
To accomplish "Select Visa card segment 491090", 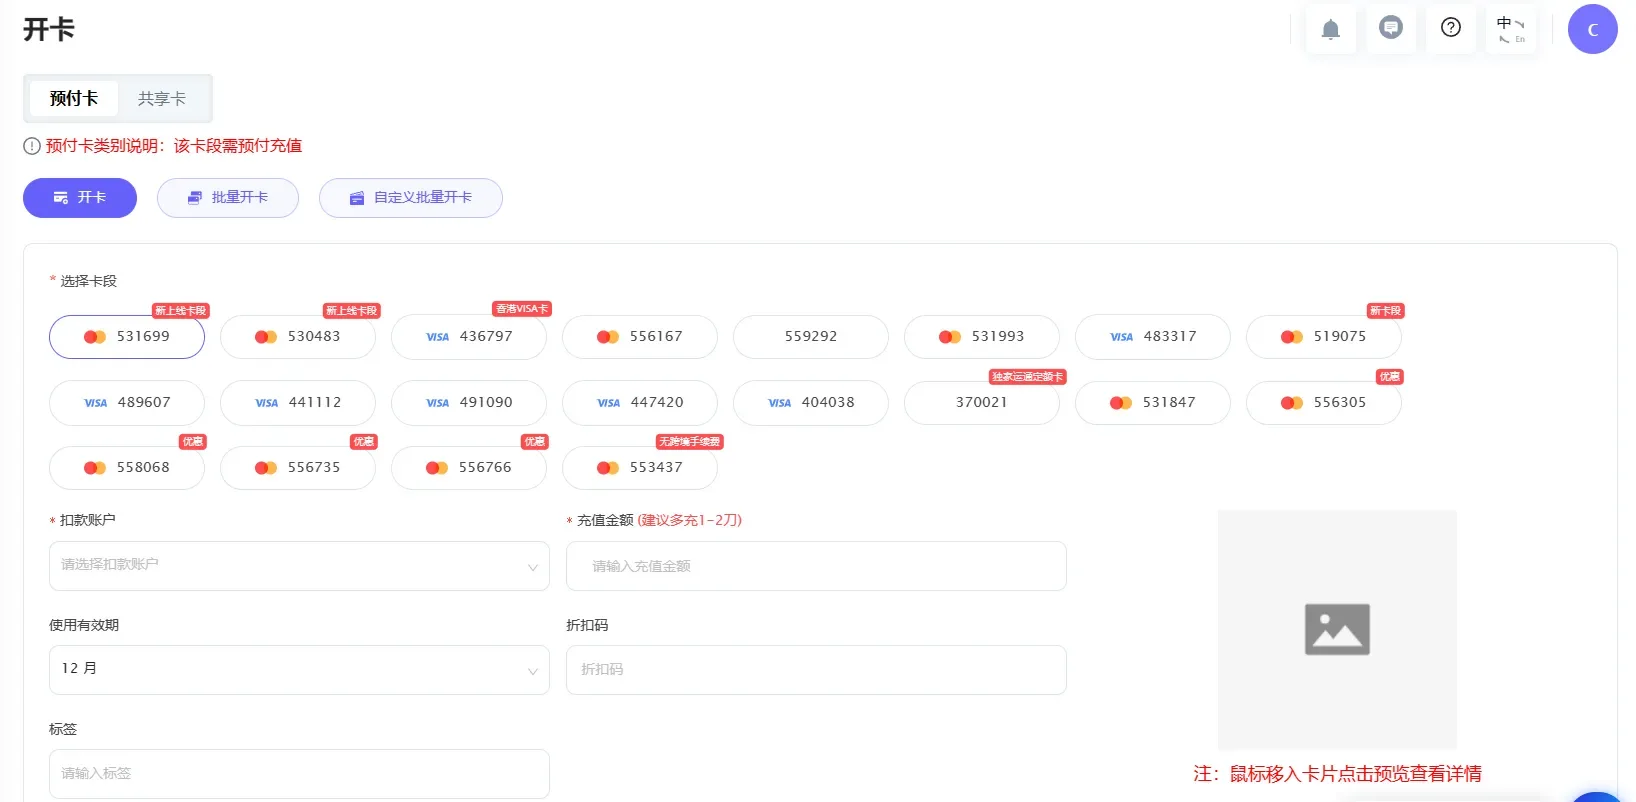I will tap(469, 403).
